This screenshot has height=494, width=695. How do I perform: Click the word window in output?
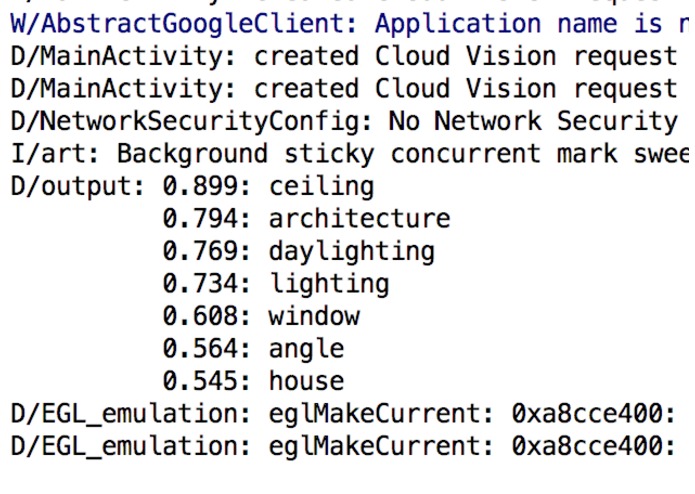coord(314,316)
